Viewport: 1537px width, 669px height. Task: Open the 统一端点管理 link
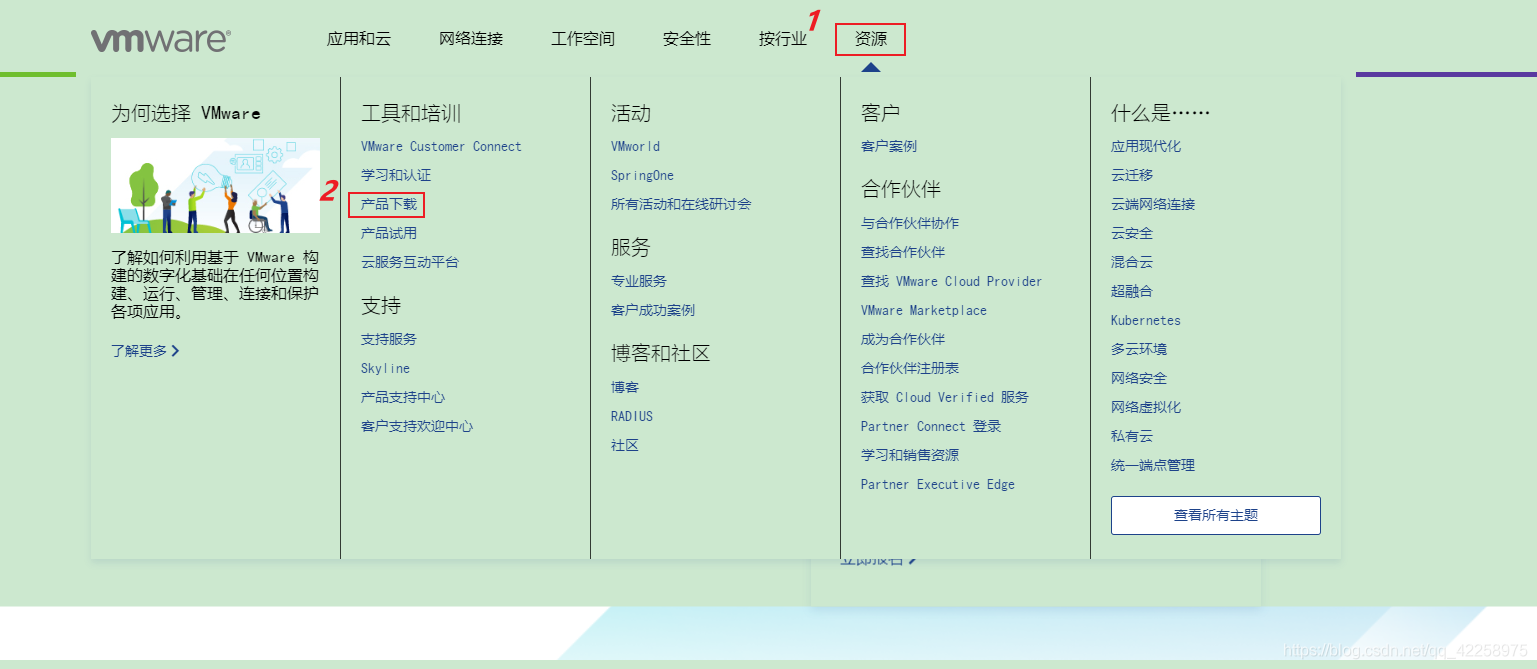click(x=1153, y=465)
